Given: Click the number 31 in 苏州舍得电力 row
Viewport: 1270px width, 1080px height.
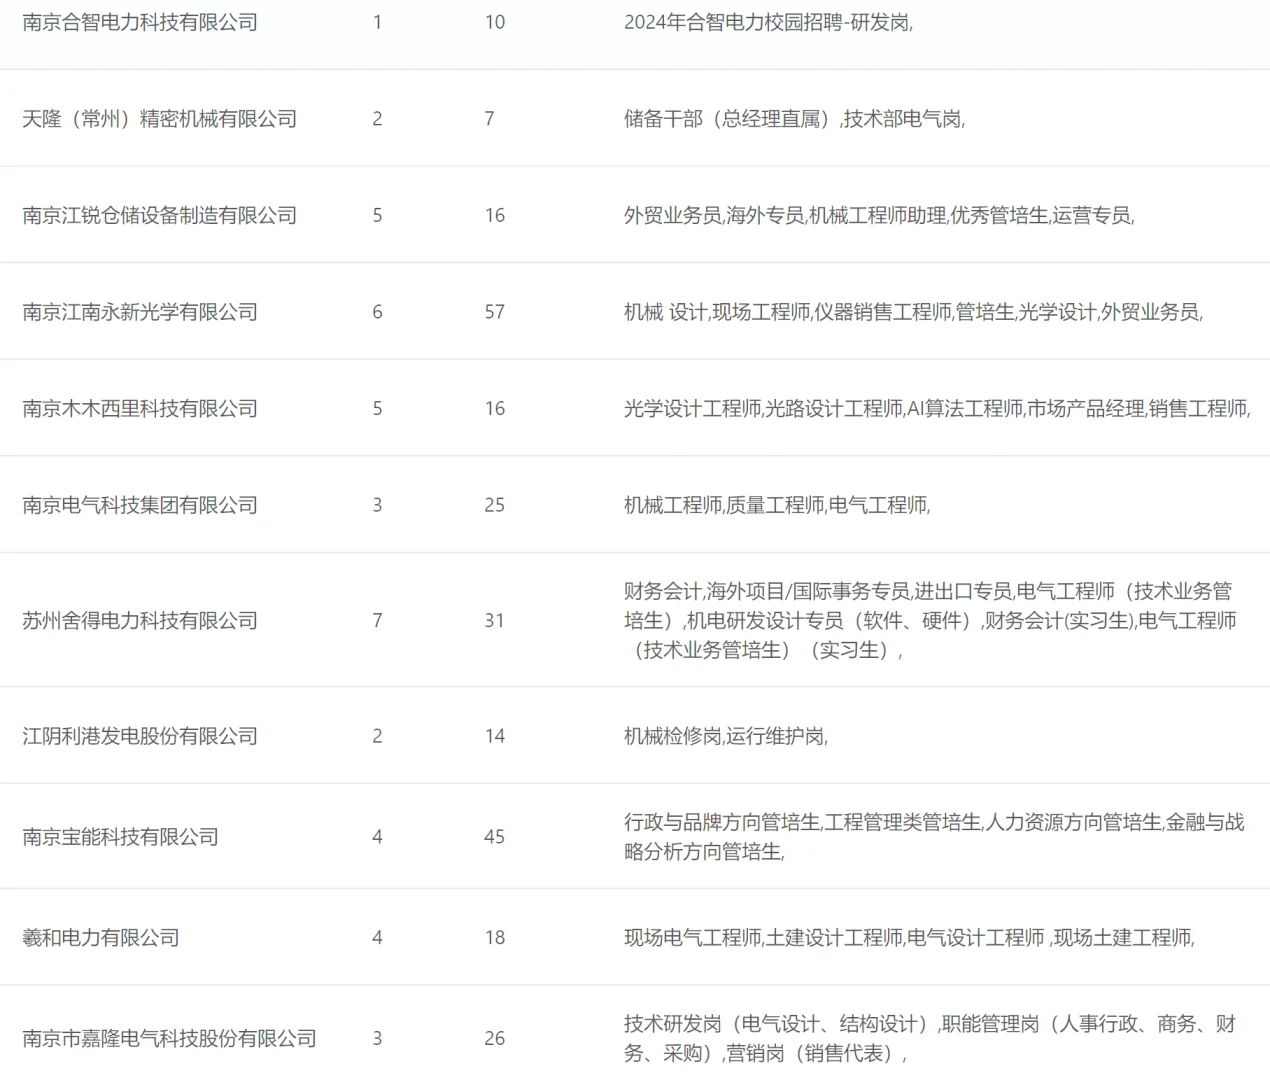Looking at the screenshot, I should pos(495,620).
